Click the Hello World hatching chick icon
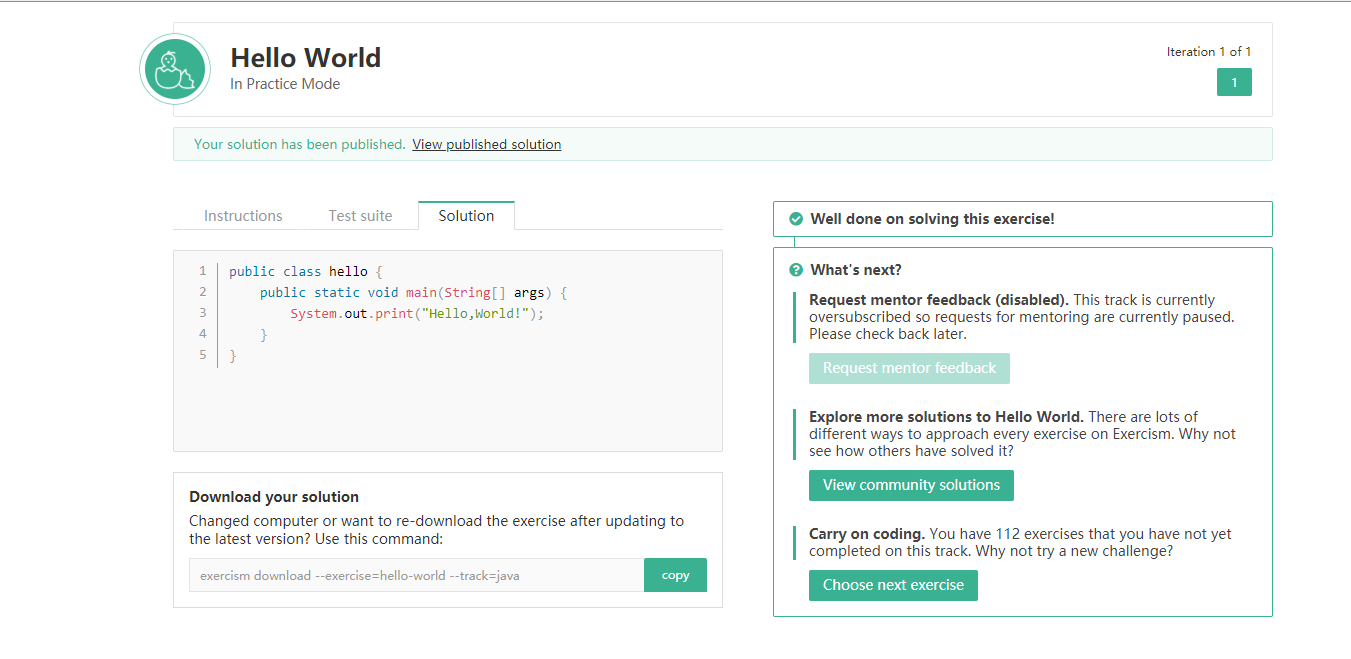 point(175,69)
